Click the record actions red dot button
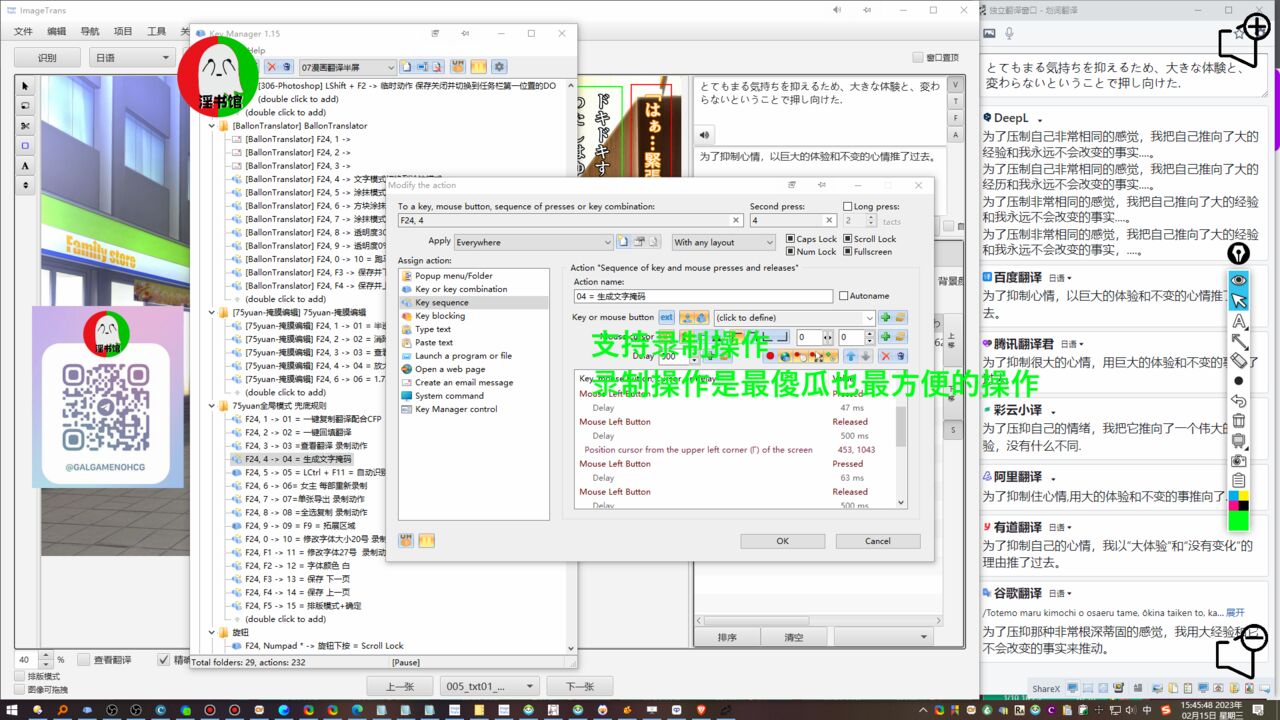Image resolution: width=1280 pixels, height=720 pixels. click(770, 356)
